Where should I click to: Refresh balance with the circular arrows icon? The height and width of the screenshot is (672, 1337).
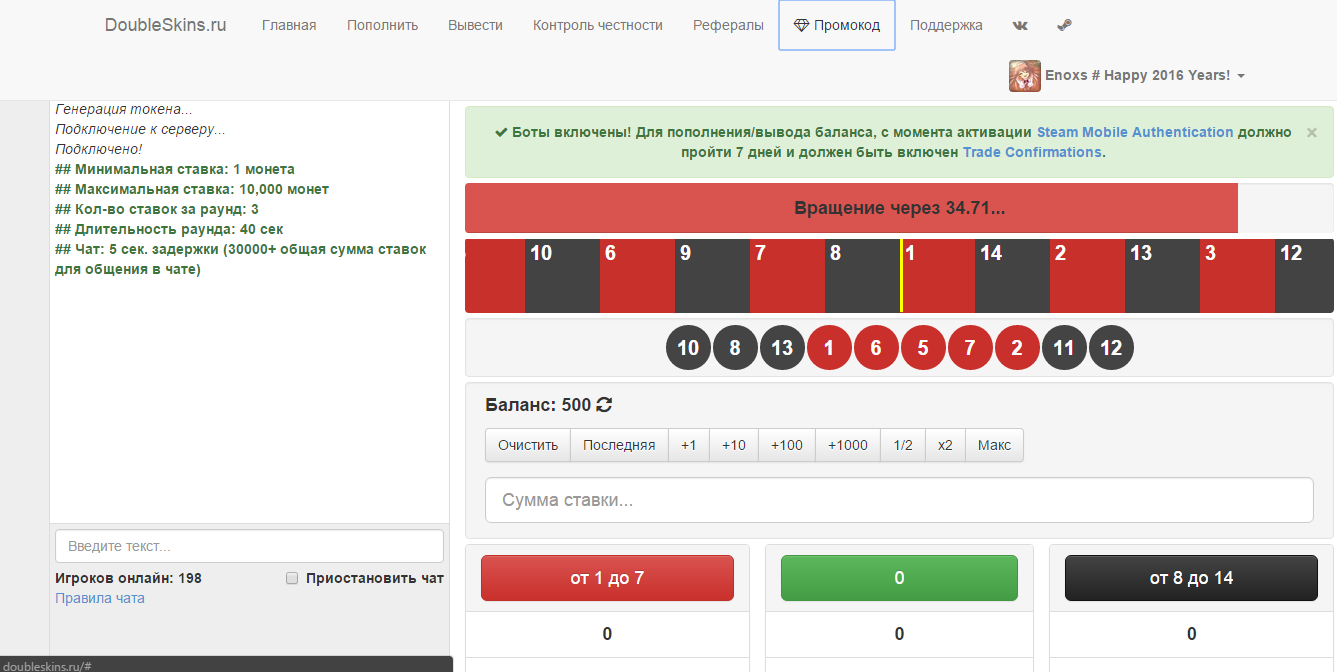pos(604,405)
